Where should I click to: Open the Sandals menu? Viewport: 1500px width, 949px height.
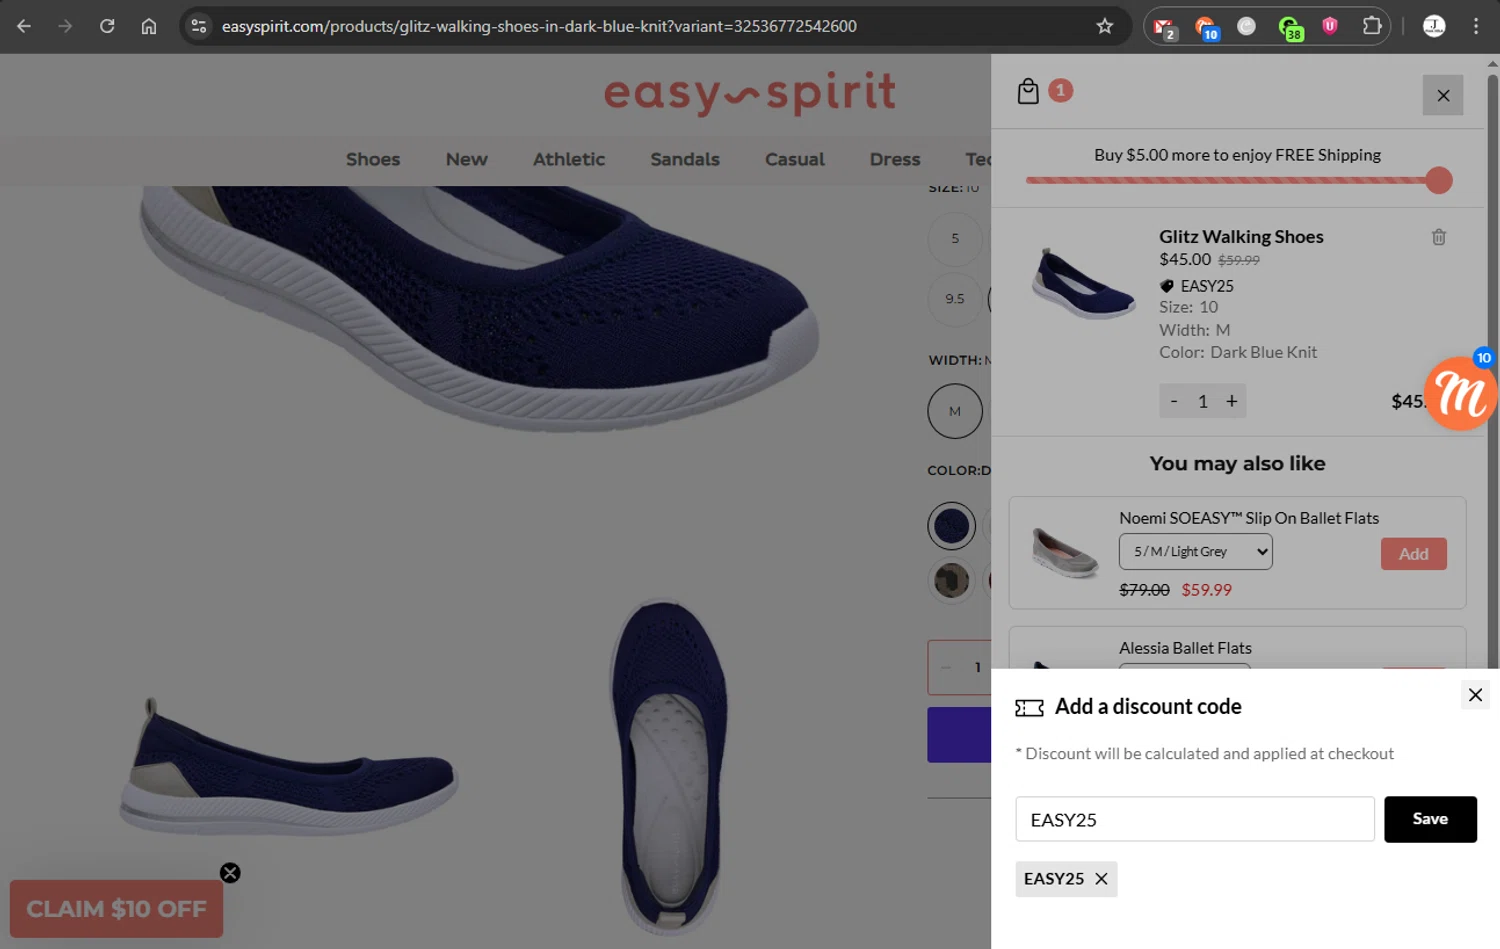point(685,159)
